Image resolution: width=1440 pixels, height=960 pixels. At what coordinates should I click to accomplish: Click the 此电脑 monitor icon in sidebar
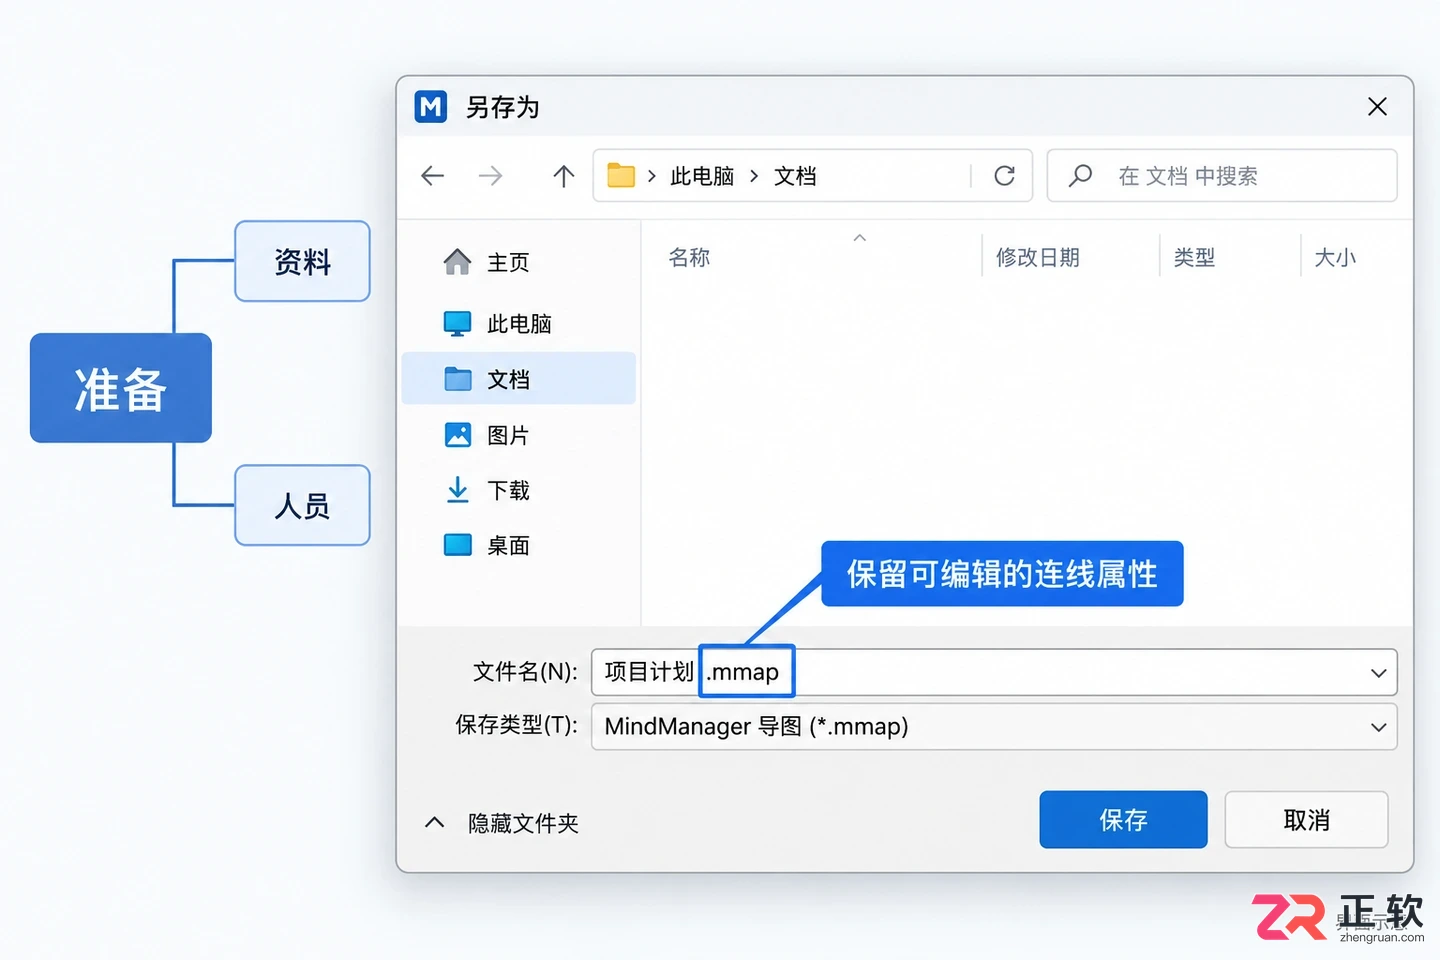[x=457, y=324]
